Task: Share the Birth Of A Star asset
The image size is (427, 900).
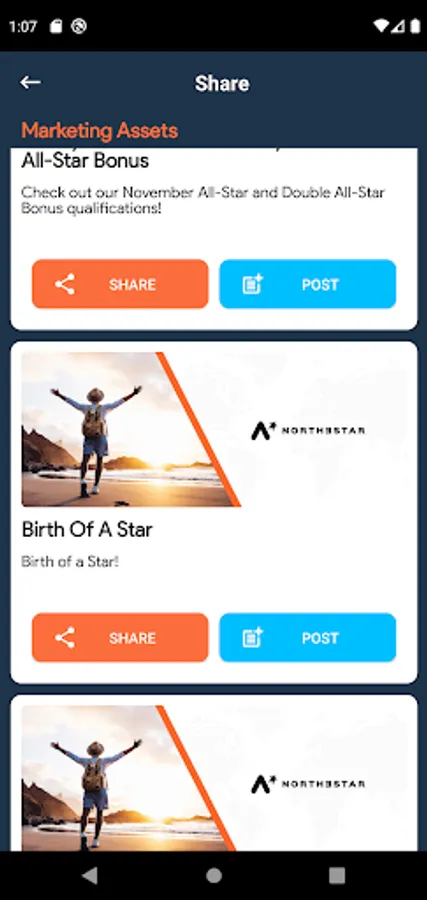Action: [120, 638]
